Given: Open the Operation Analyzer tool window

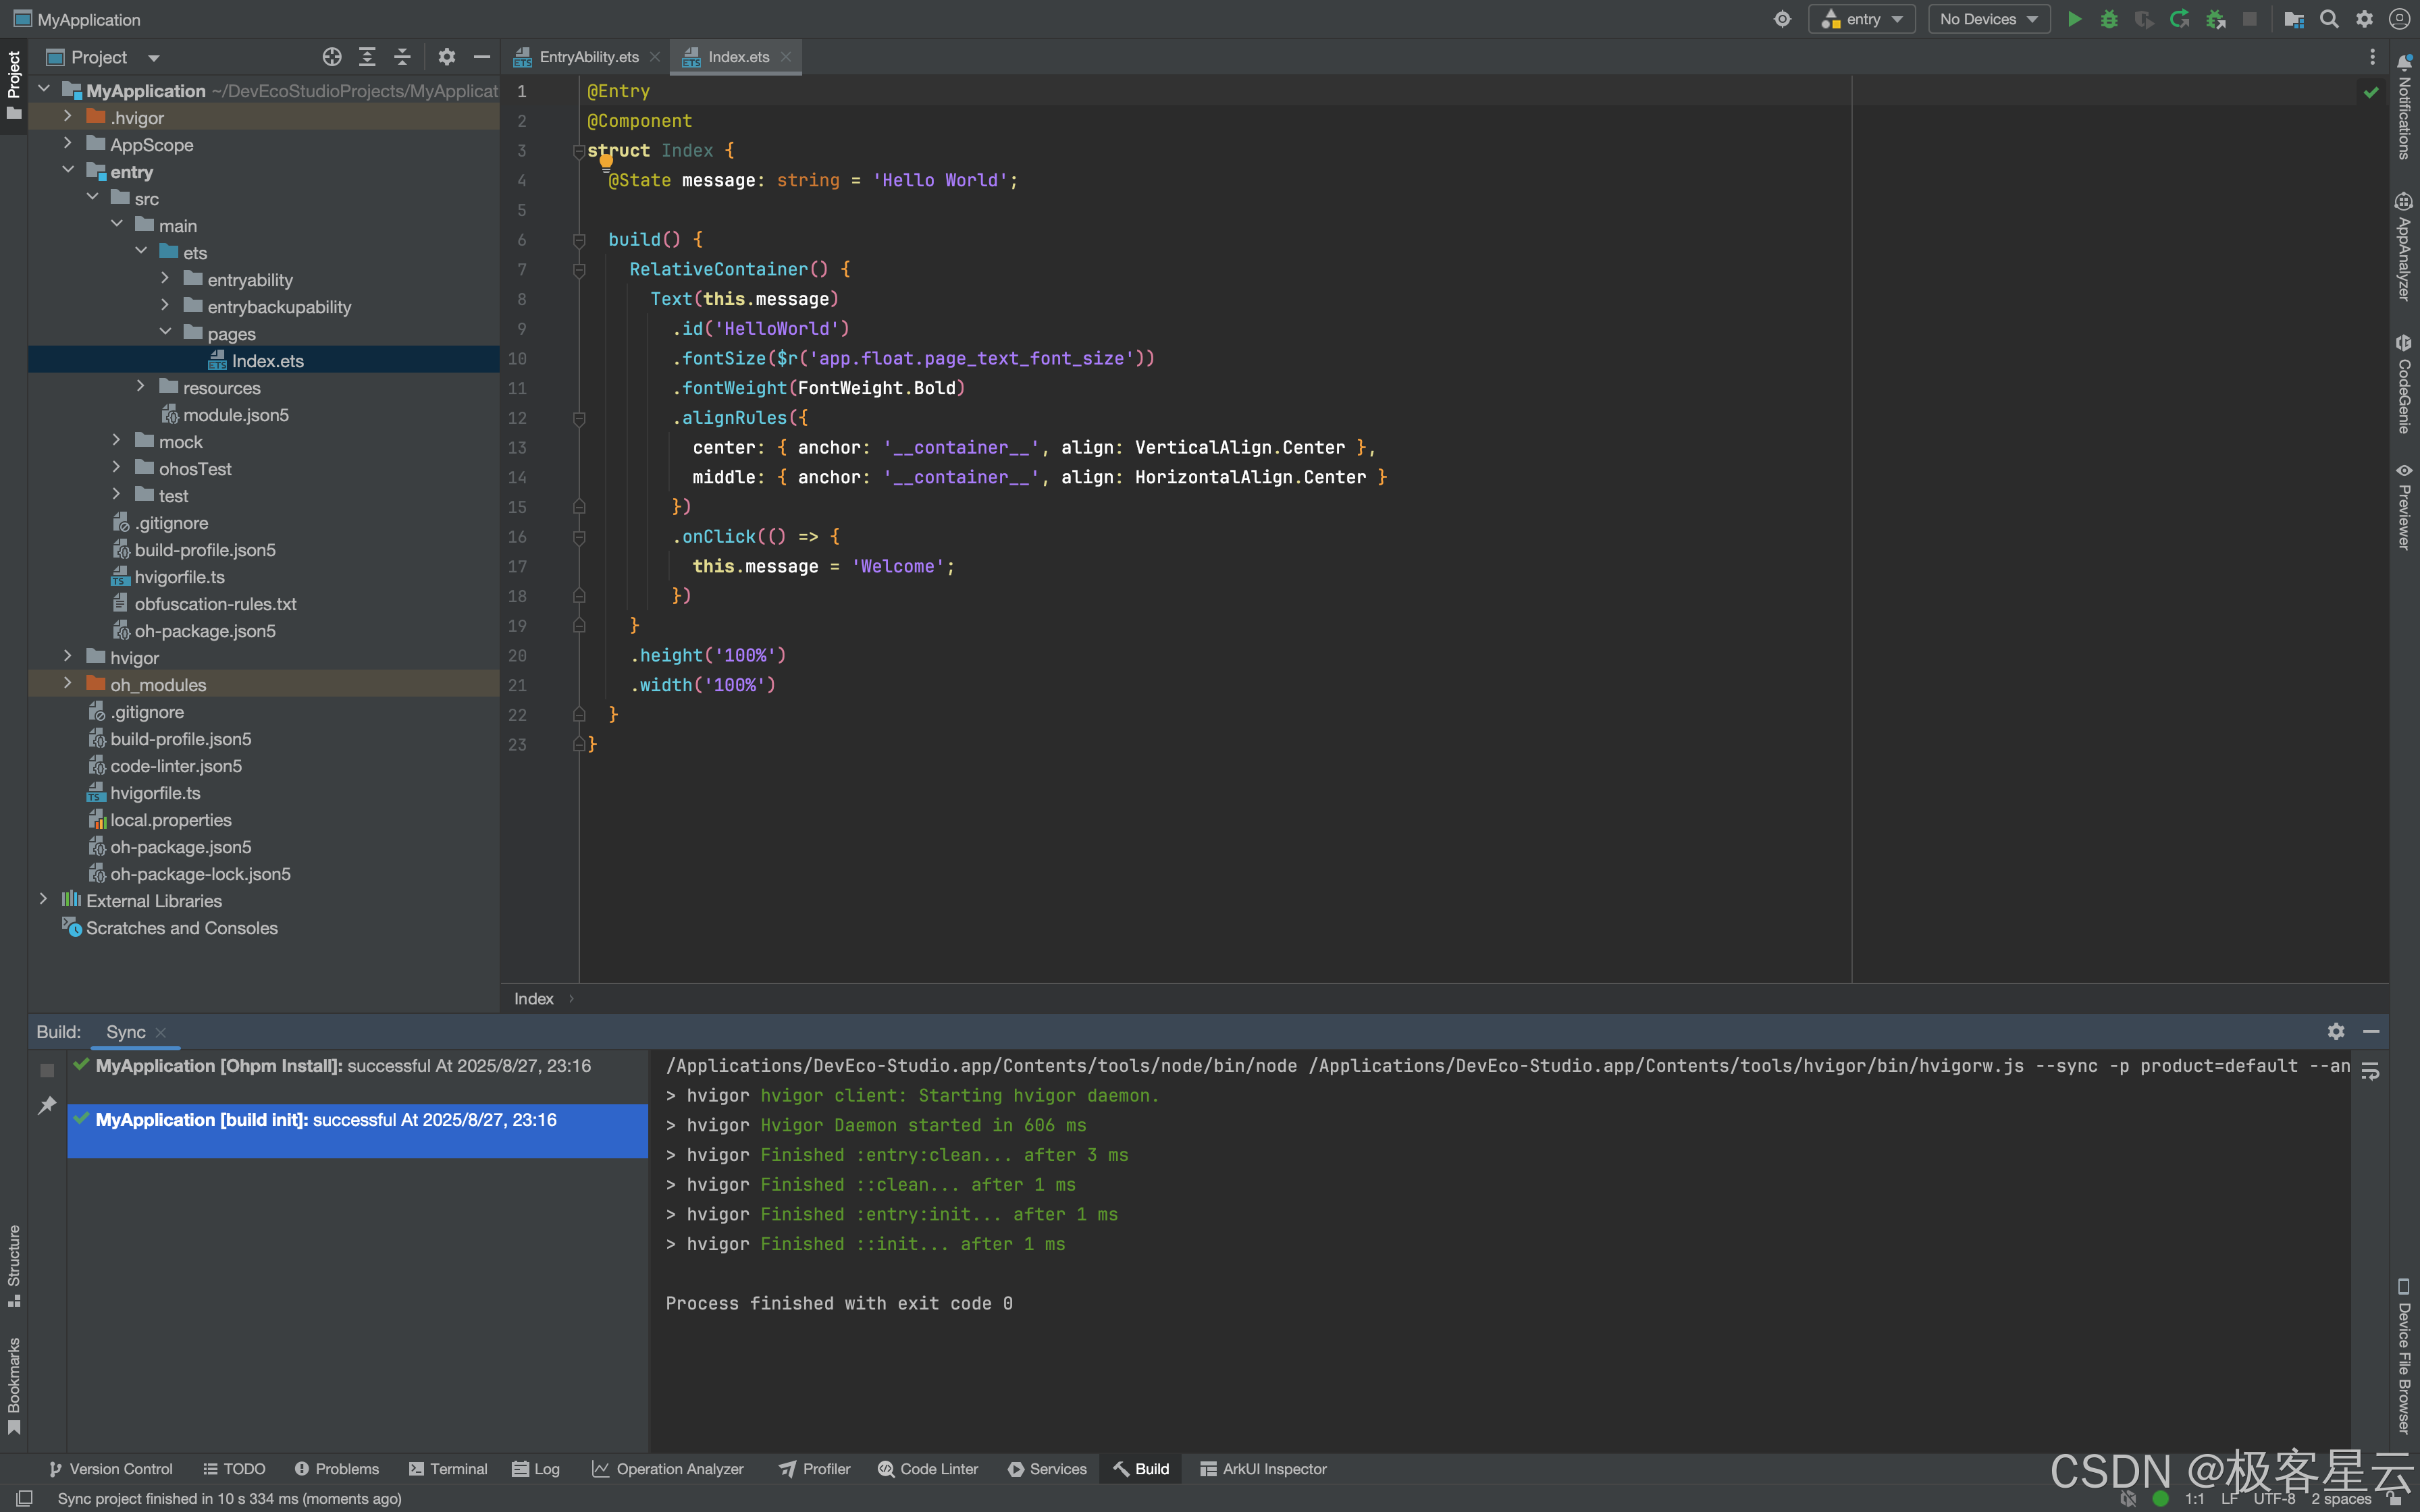Looking at the screenshot, I should 668,1469.
